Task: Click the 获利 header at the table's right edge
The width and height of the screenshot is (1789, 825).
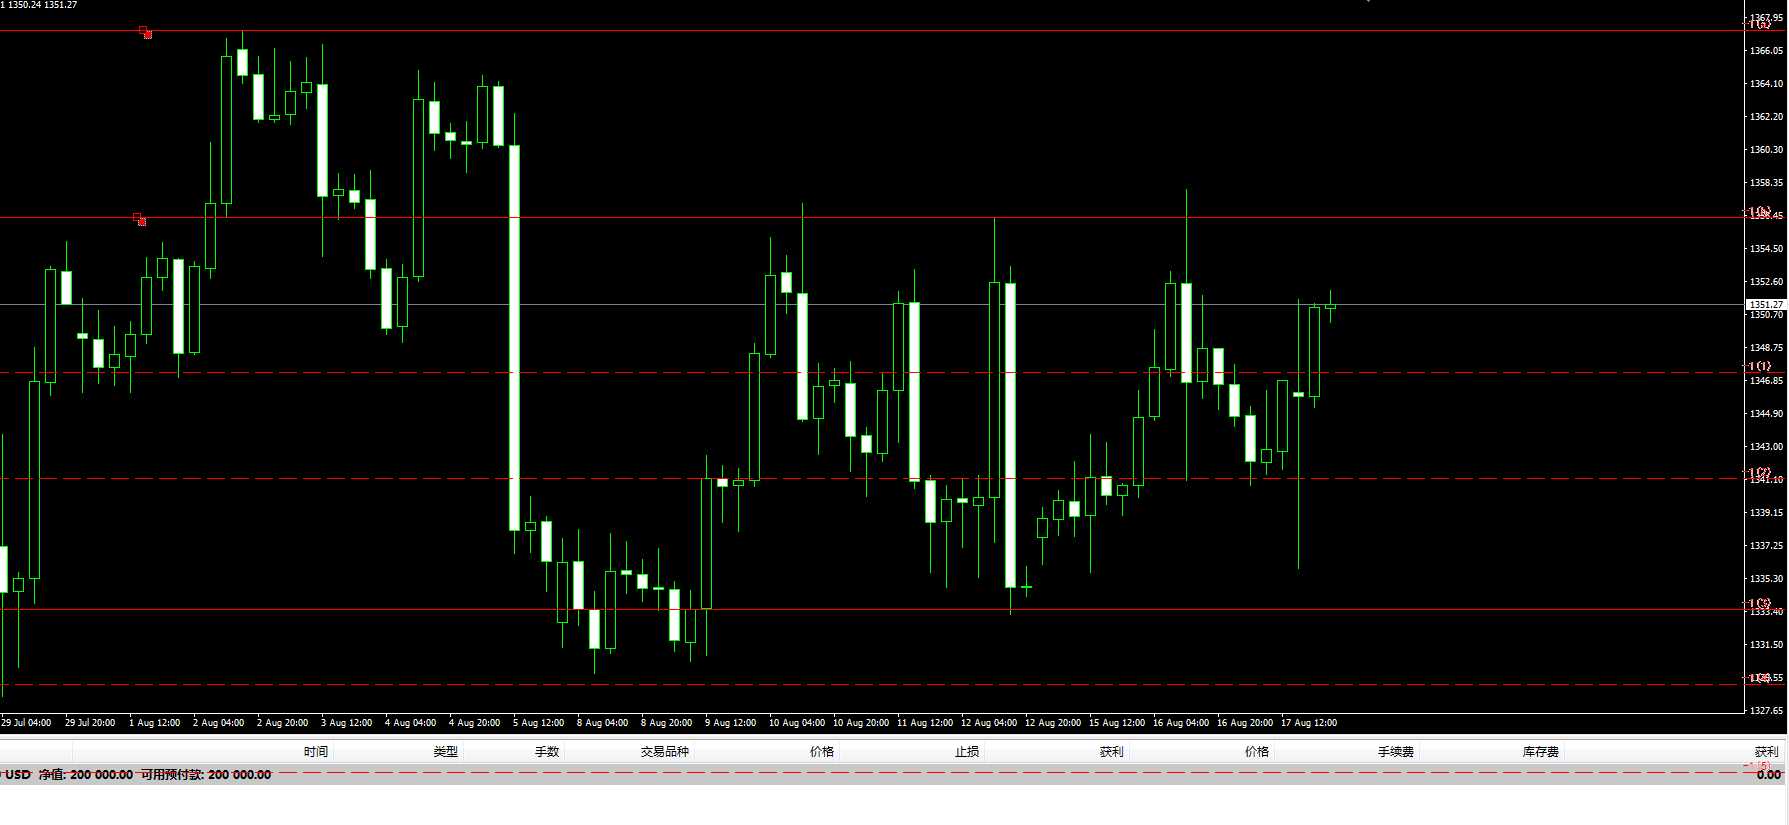Action: coord(1767,752)
